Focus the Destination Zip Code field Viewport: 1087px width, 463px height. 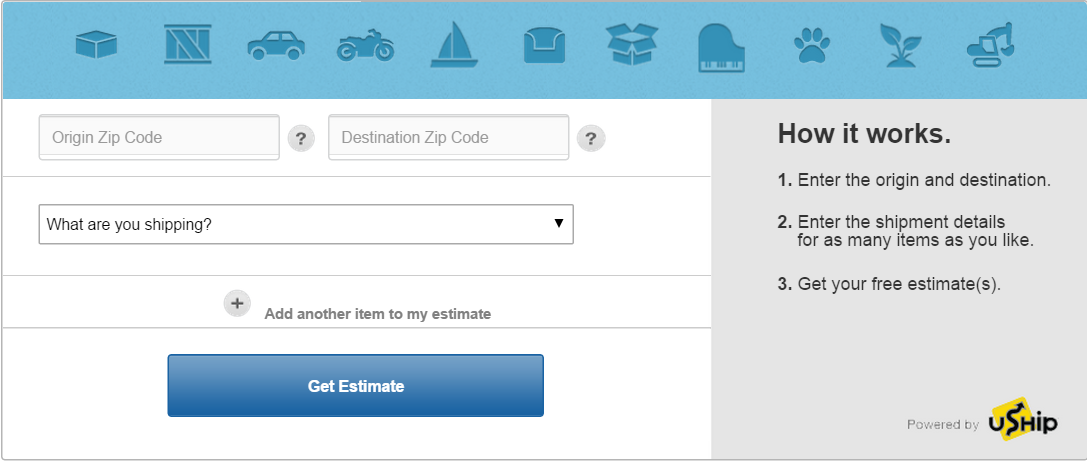[x=448, y=137]
